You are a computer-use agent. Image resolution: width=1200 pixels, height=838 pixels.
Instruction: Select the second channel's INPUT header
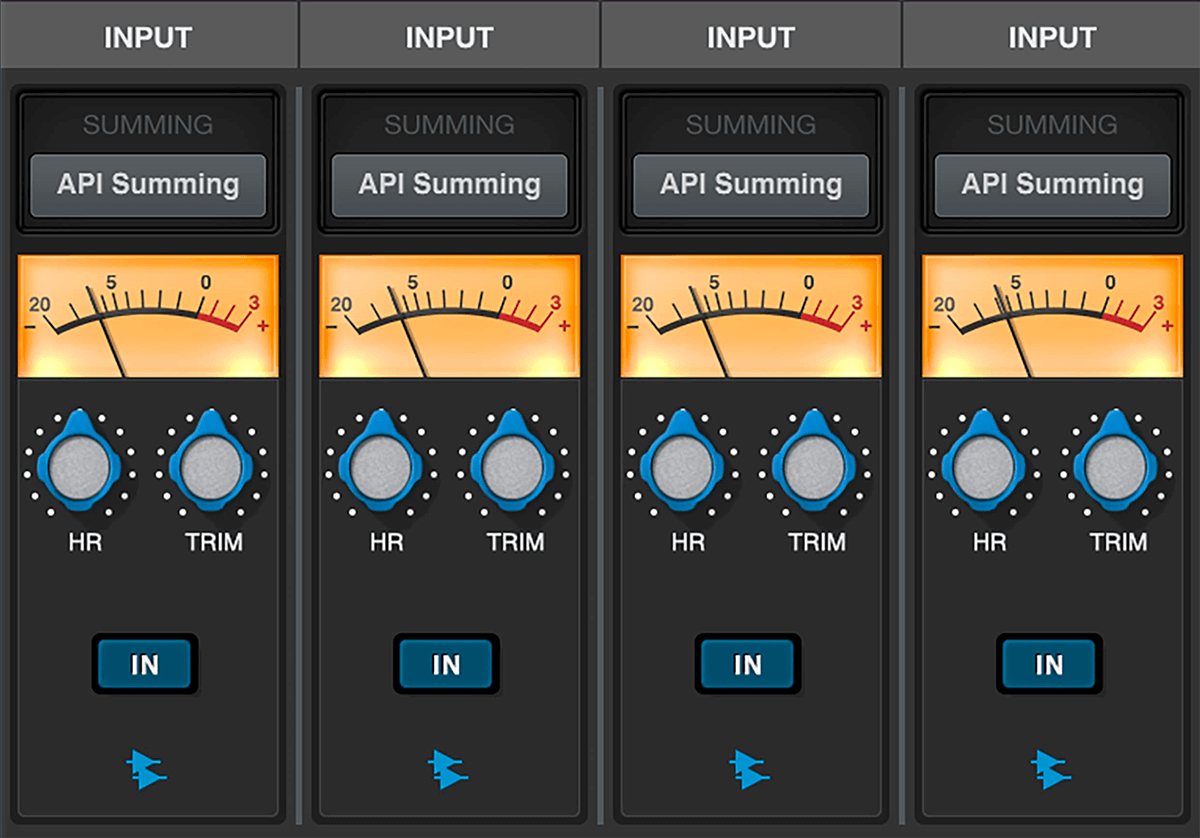point(449,36)
